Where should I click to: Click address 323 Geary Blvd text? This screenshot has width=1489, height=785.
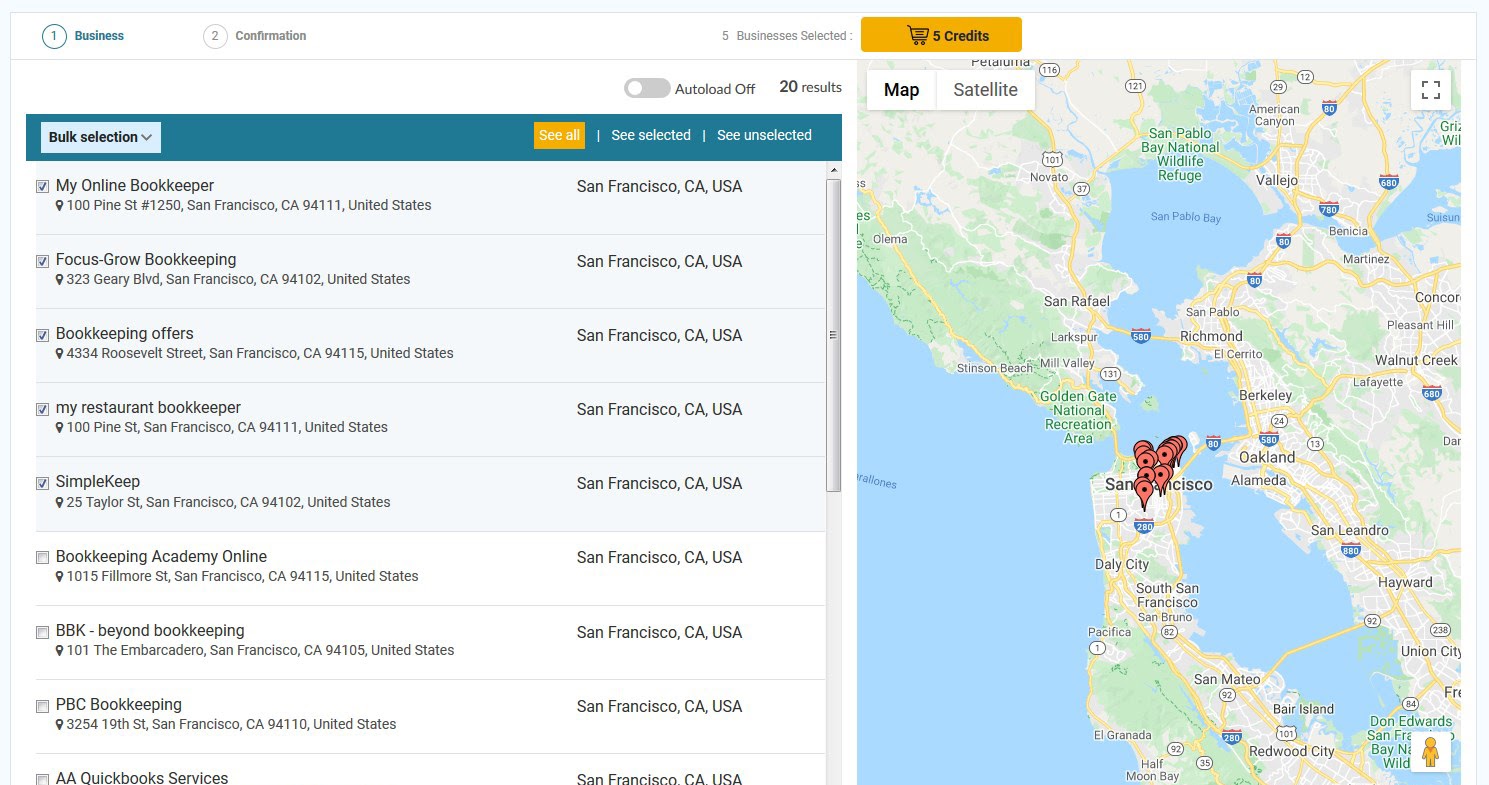[238, 279]
